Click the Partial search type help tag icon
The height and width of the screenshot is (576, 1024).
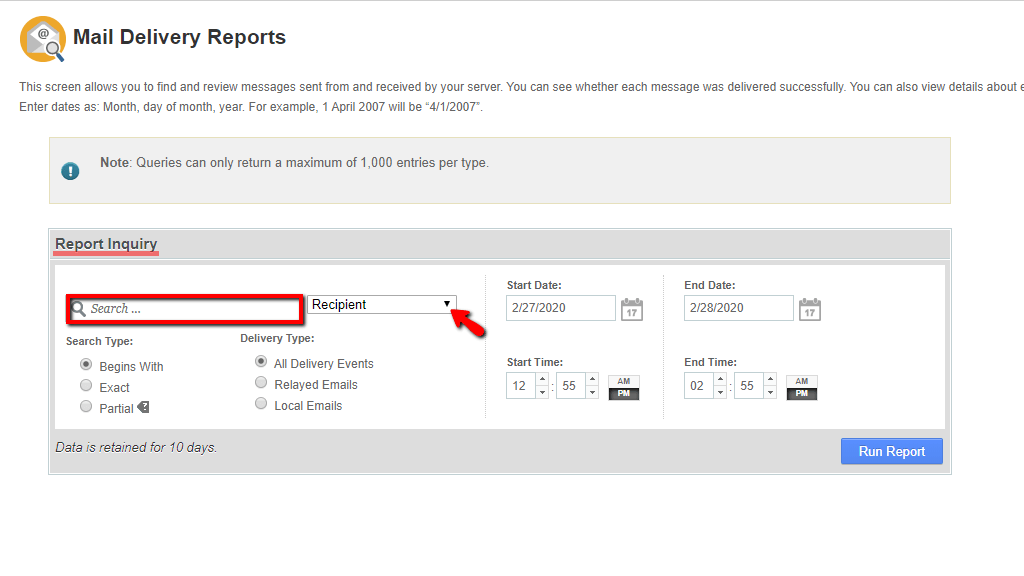coord(143,408)
